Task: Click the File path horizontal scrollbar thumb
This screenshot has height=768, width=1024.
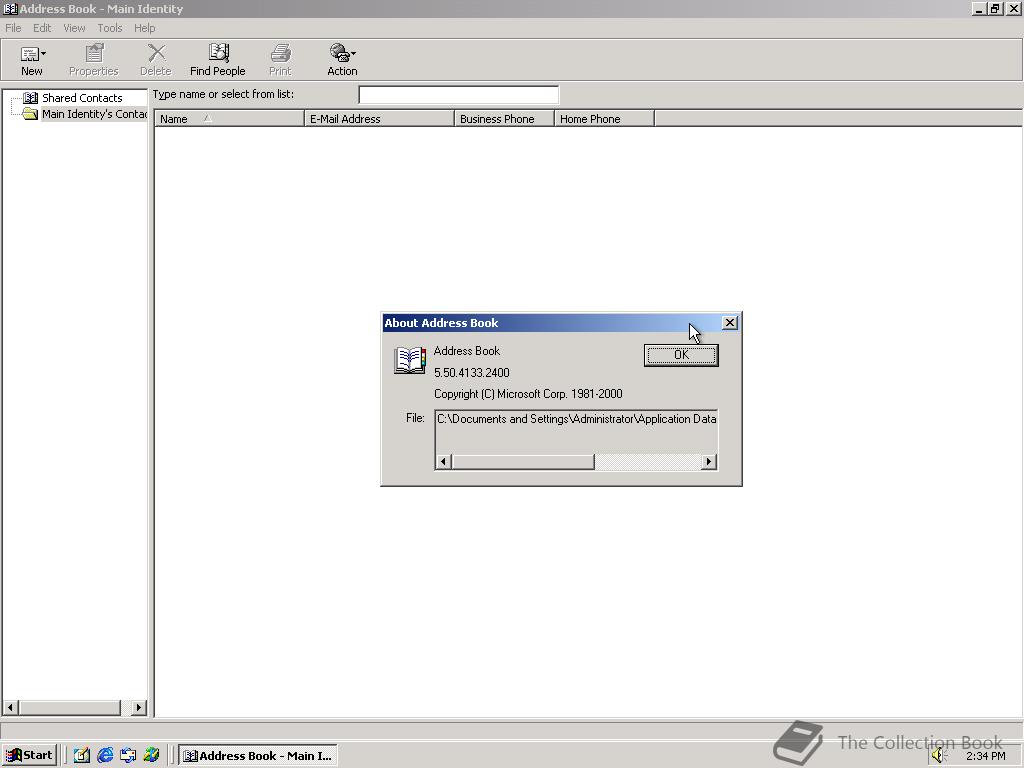Action: (x=523, y=462)
